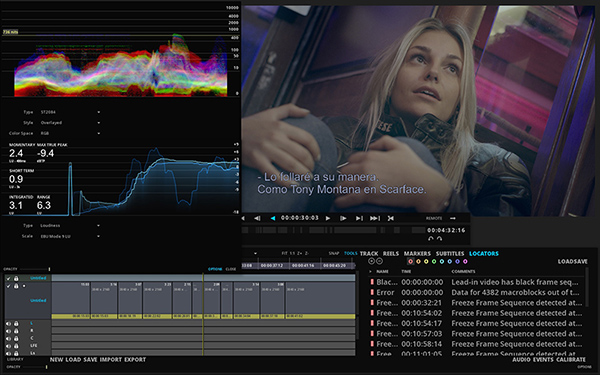Lock the L audio track
Image resolution: width=600 pixels, height=375 pixels.
point(16,324)
